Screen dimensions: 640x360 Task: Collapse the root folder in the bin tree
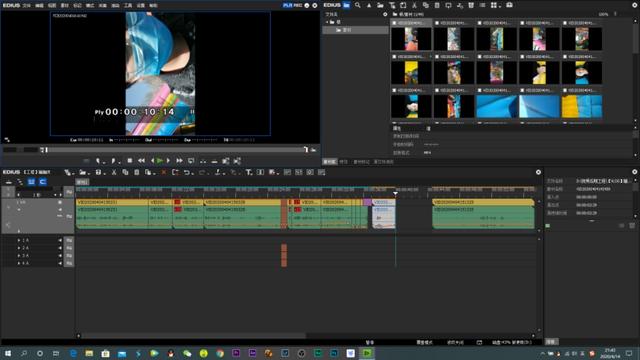327,22
